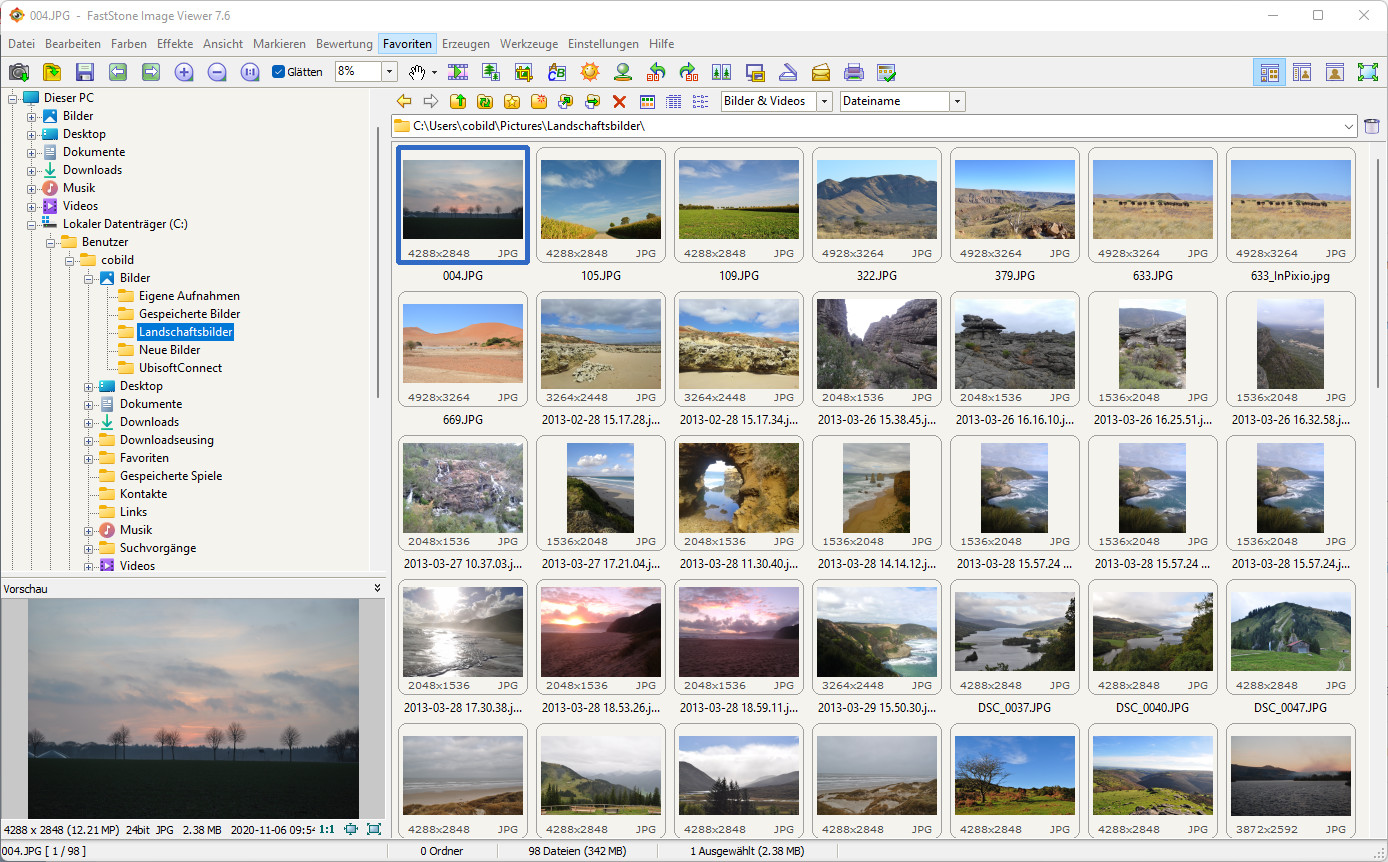Delete the selected file via red X

point(619,101)
